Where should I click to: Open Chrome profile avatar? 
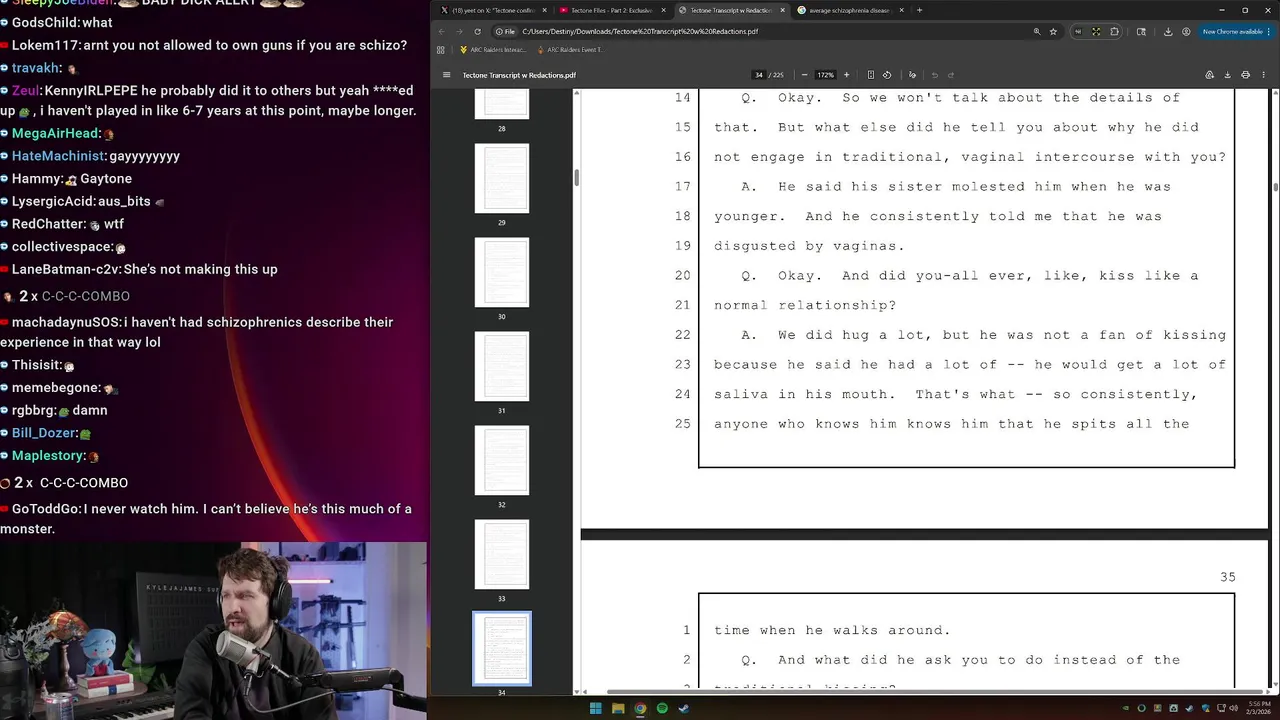coord(1186,31)
